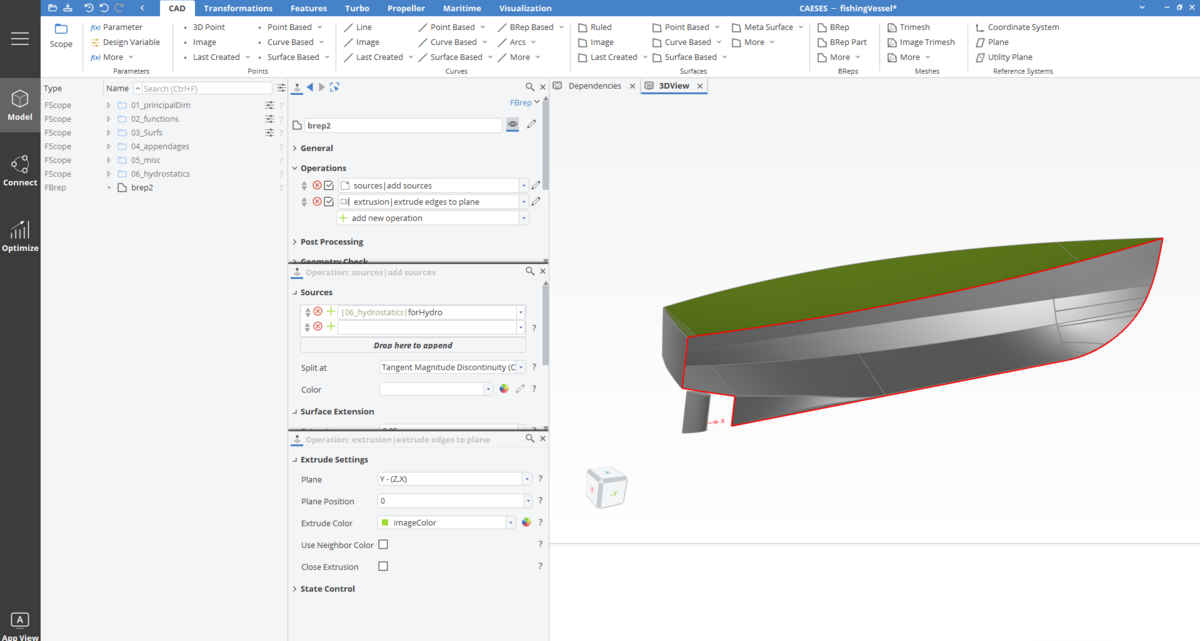1200x641 pixels.
Task: Collapse the ribbon with the chevron arrow
Action: pos(142,8)
